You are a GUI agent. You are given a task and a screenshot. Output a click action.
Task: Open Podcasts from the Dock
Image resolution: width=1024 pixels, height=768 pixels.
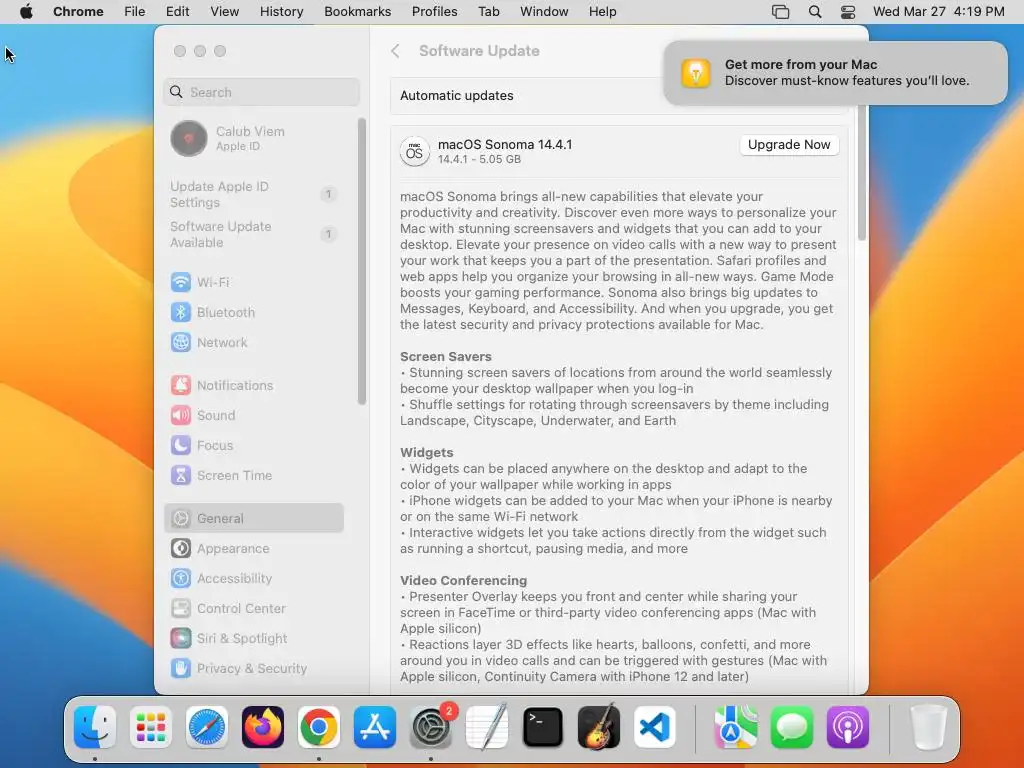[x=848, y=727]
